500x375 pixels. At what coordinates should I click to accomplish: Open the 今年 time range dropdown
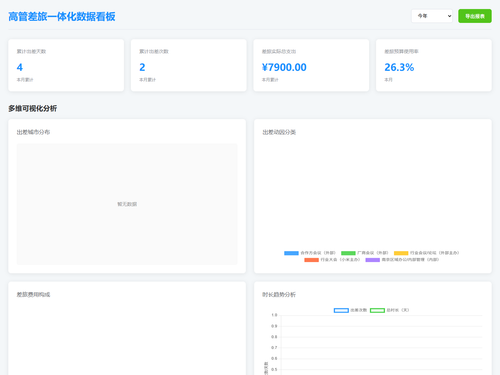point(432,16)
